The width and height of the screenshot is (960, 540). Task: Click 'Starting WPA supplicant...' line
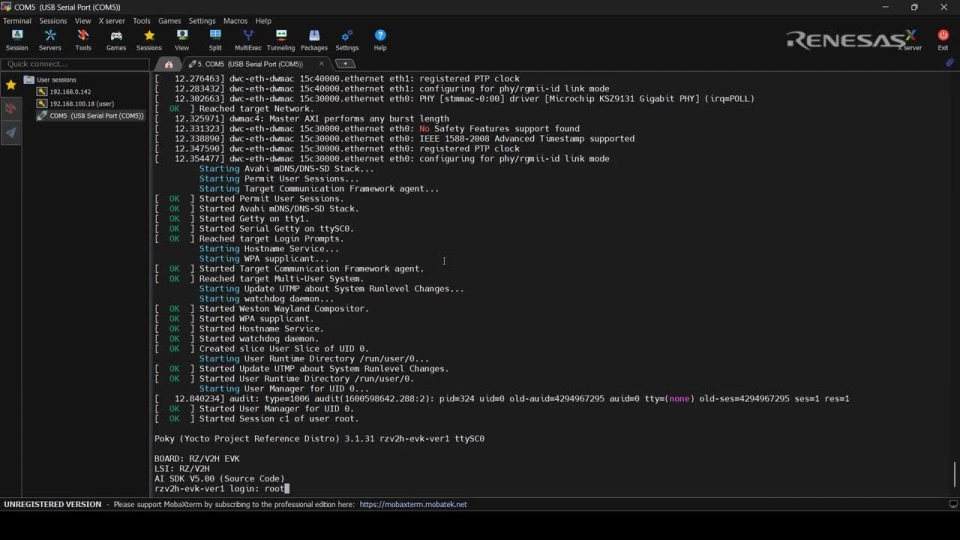[264, 258]
